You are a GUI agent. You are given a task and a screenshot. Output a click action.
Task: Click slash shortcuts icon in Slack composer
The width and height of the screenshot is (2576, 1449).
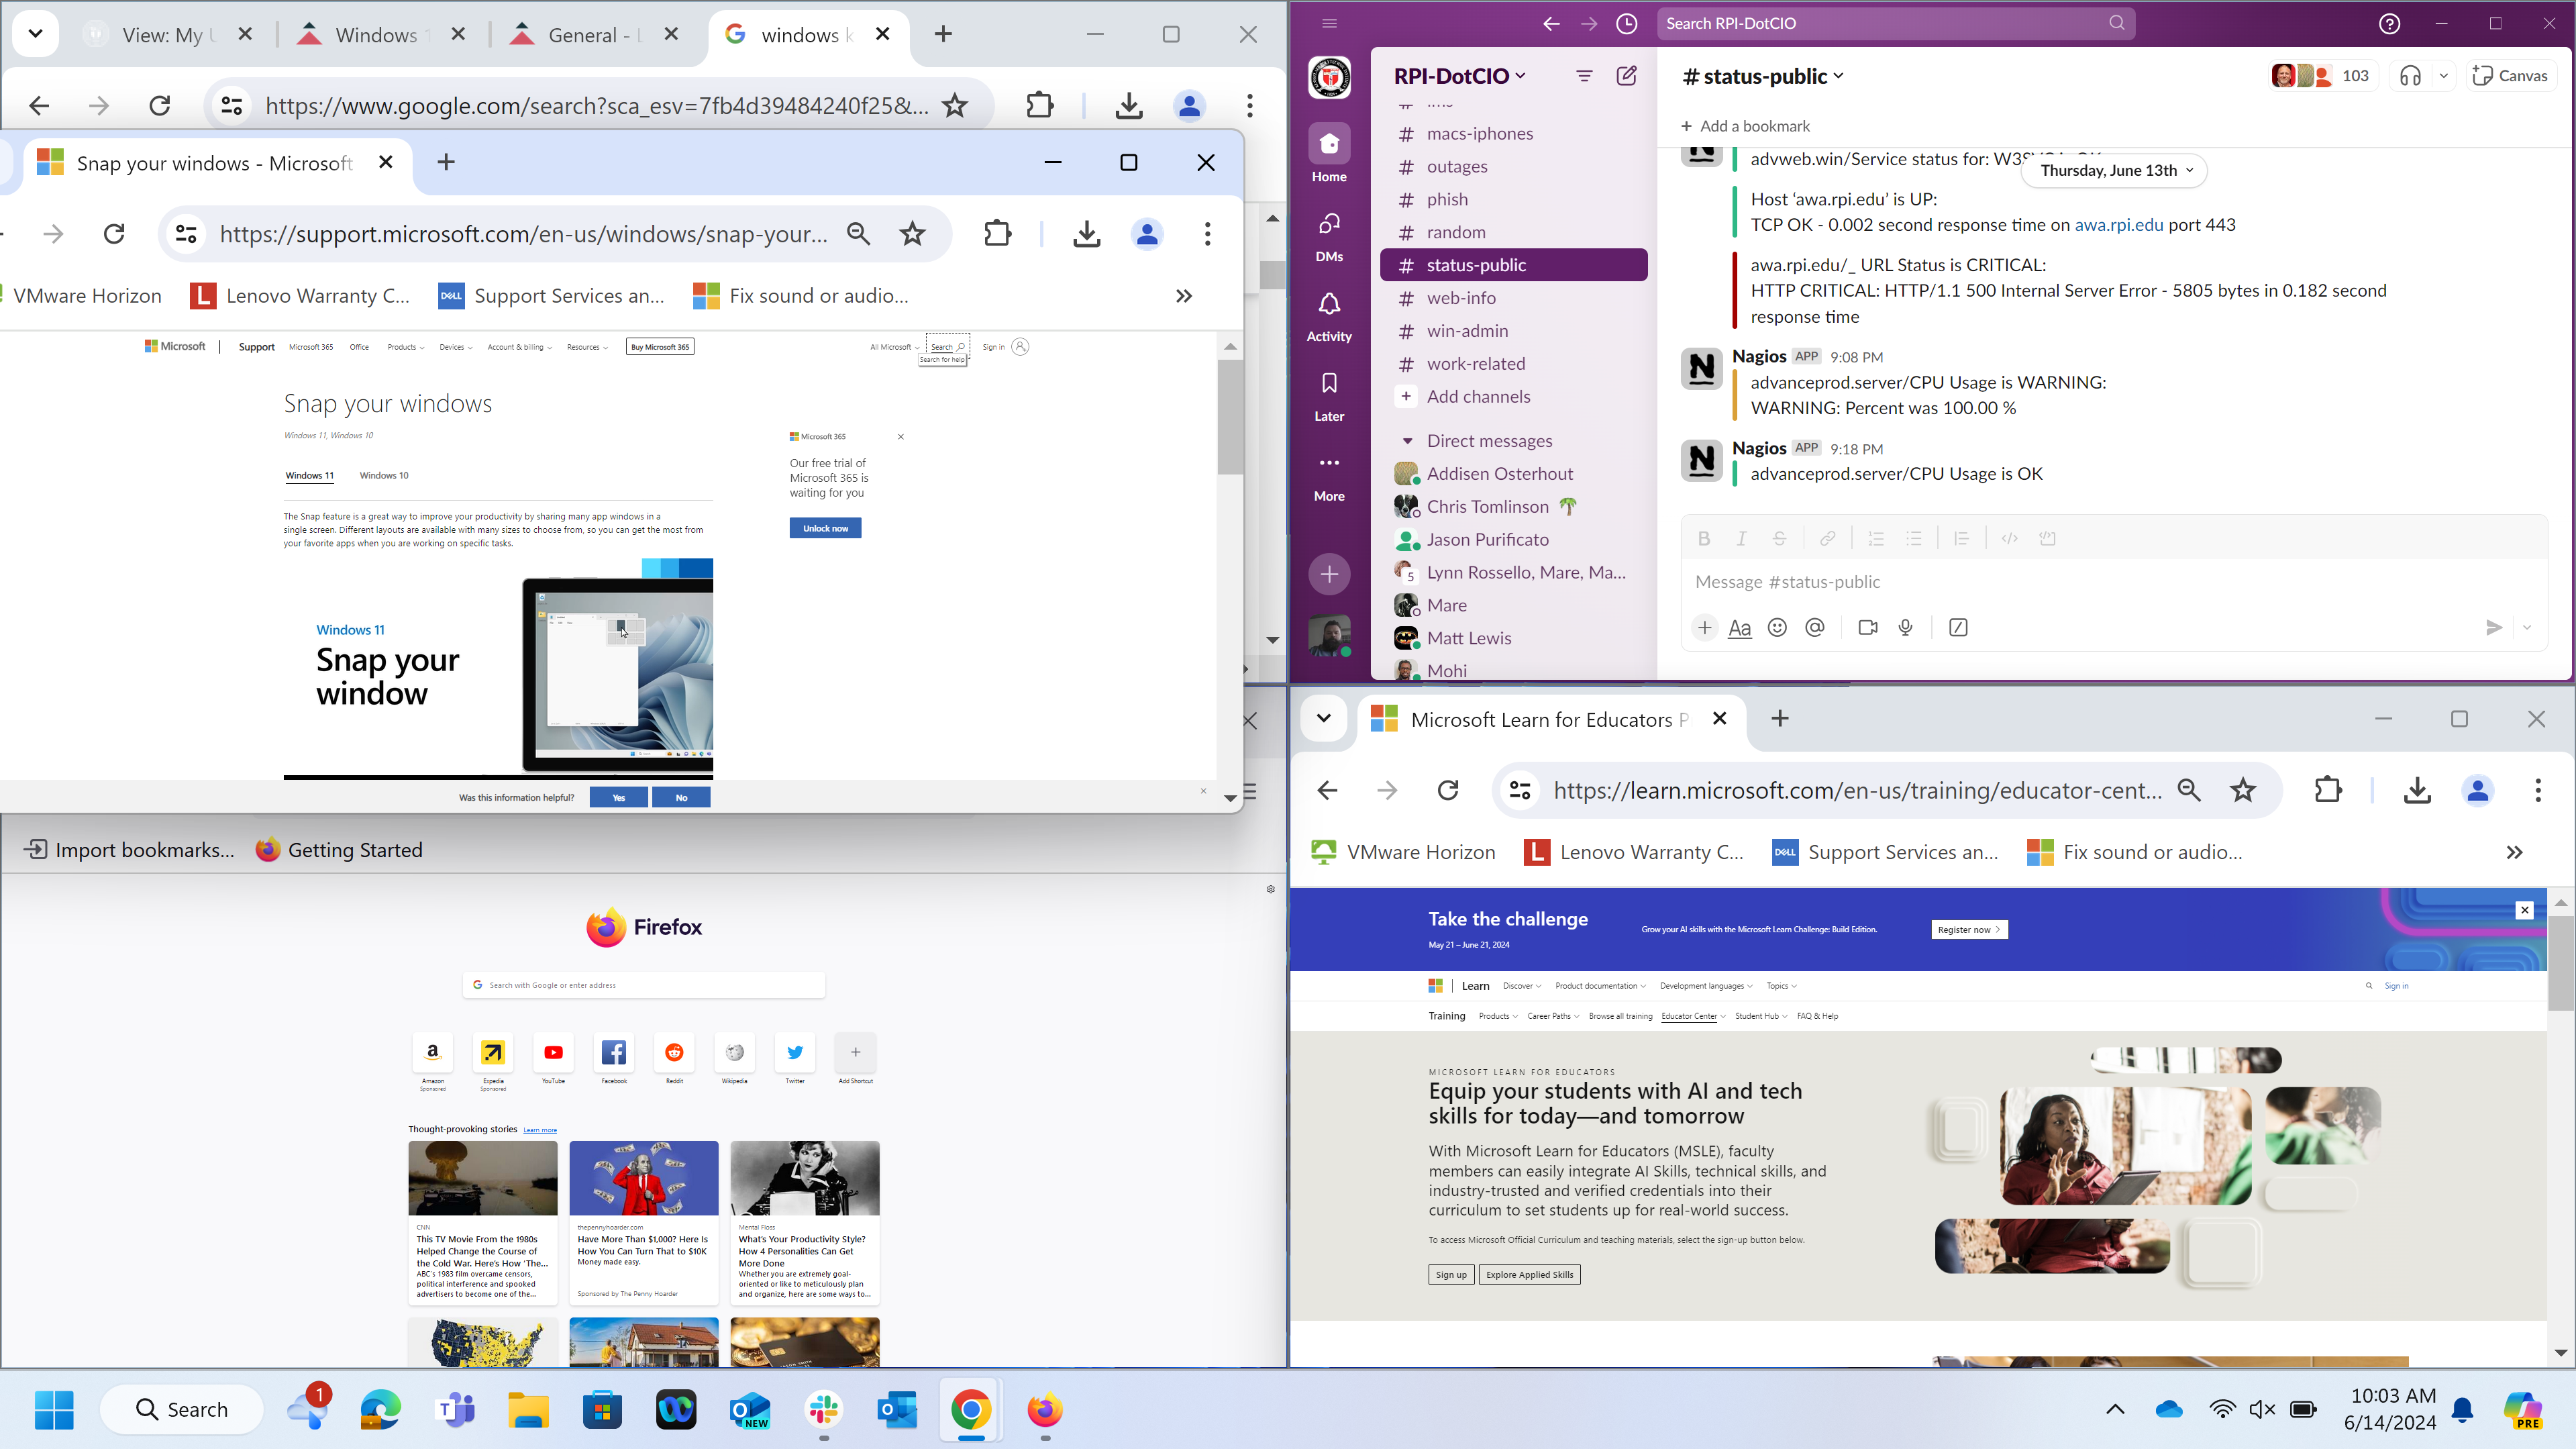[1958, 627]
